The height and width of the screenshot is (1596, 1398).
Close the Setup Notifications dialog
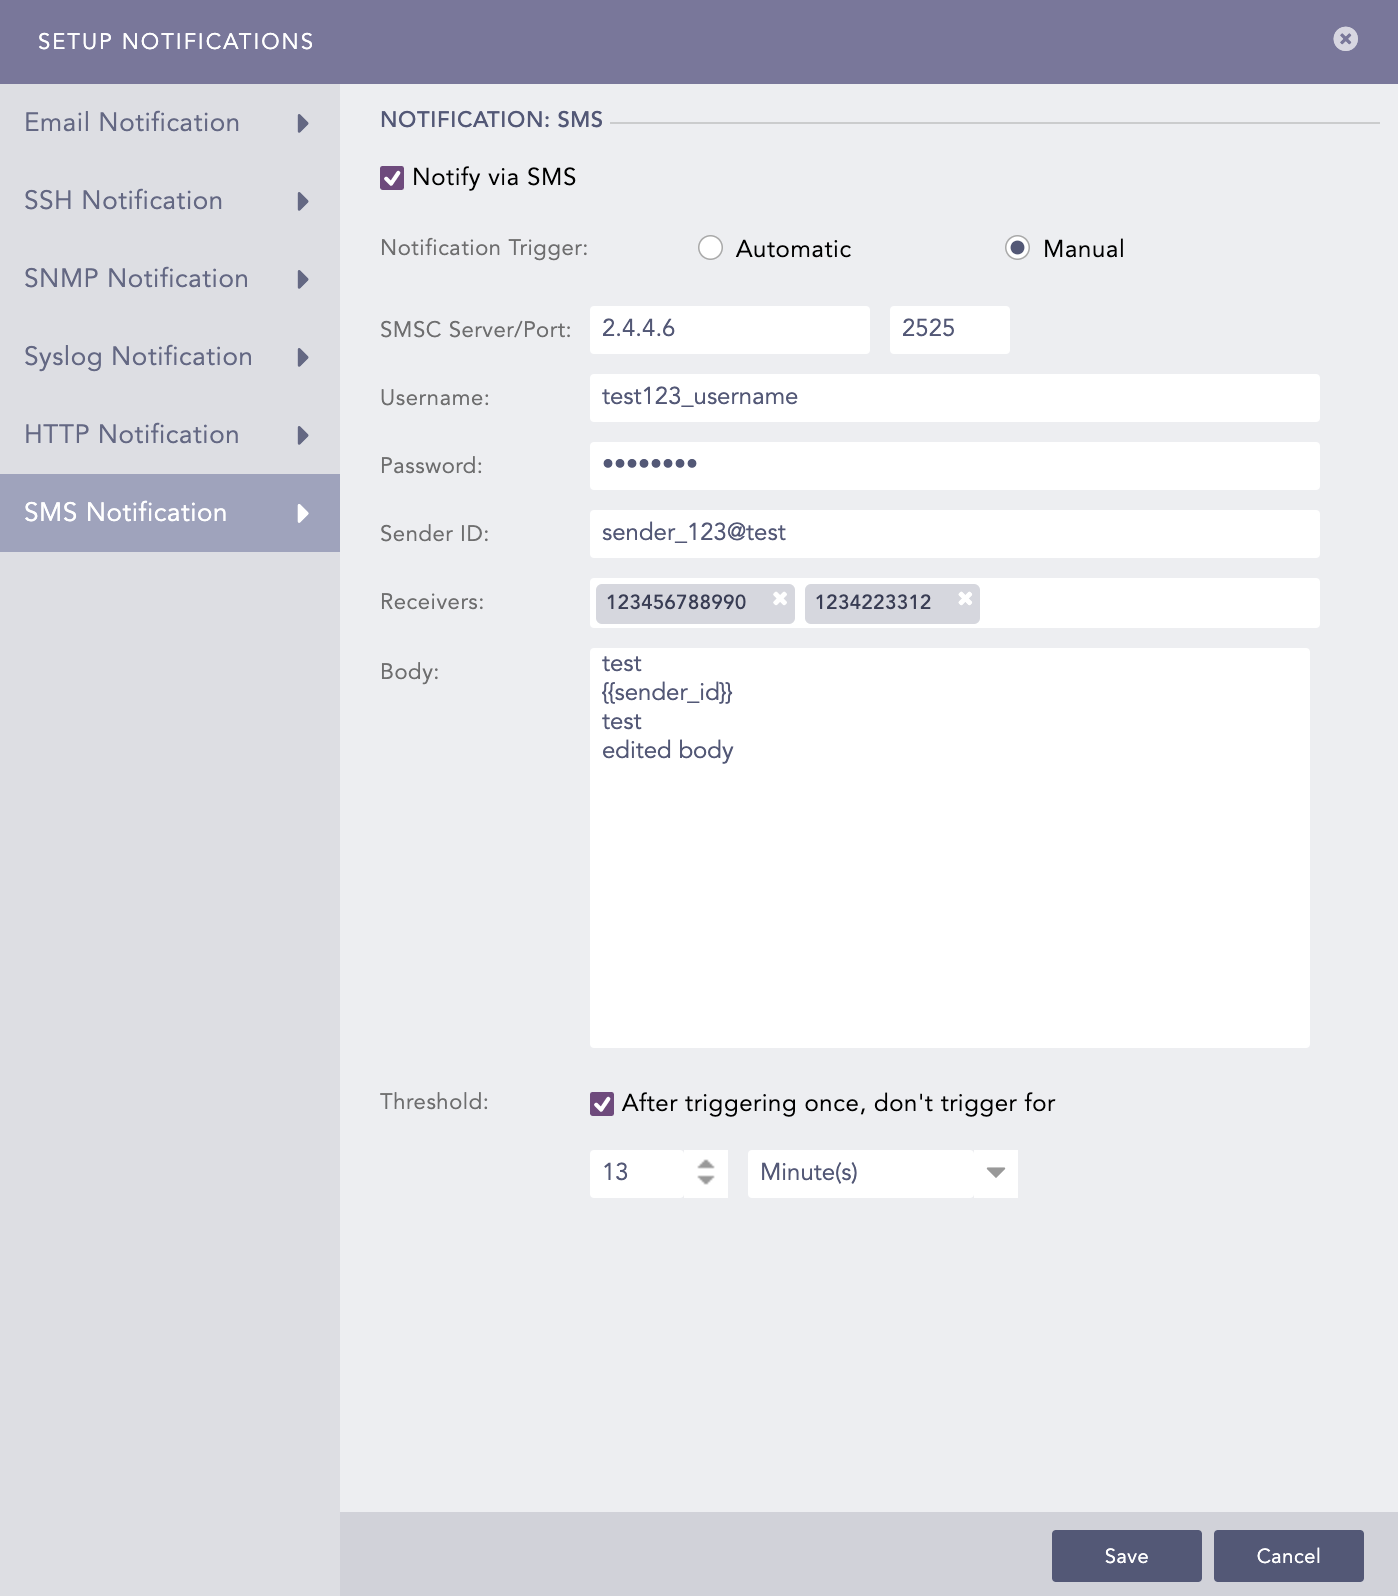1345,39
